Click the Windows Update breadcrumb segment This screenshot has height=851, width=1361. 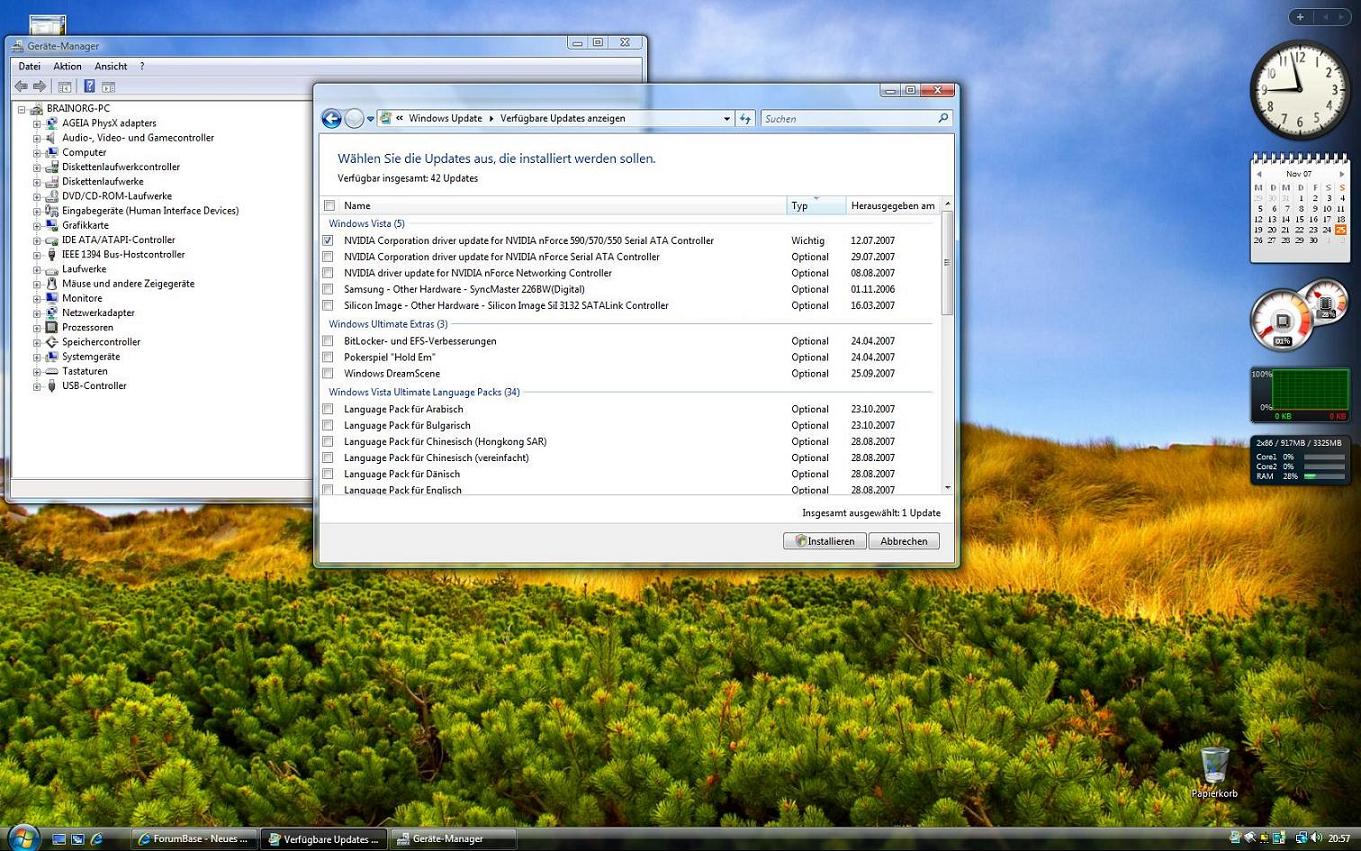tap(445, 118)
